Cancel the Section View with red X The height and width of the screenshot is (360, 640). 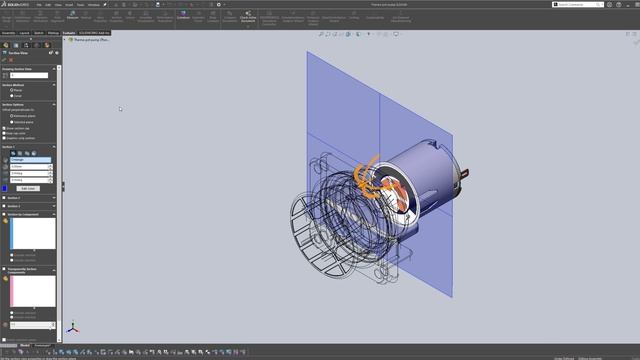coord(11,60)
